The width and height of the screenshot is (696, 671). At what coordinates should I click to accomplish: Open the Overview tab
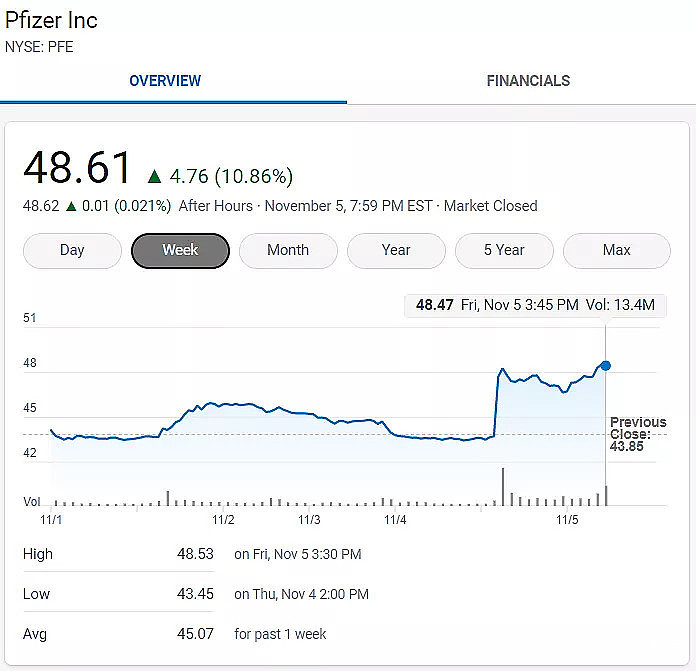tap(165, 81)
